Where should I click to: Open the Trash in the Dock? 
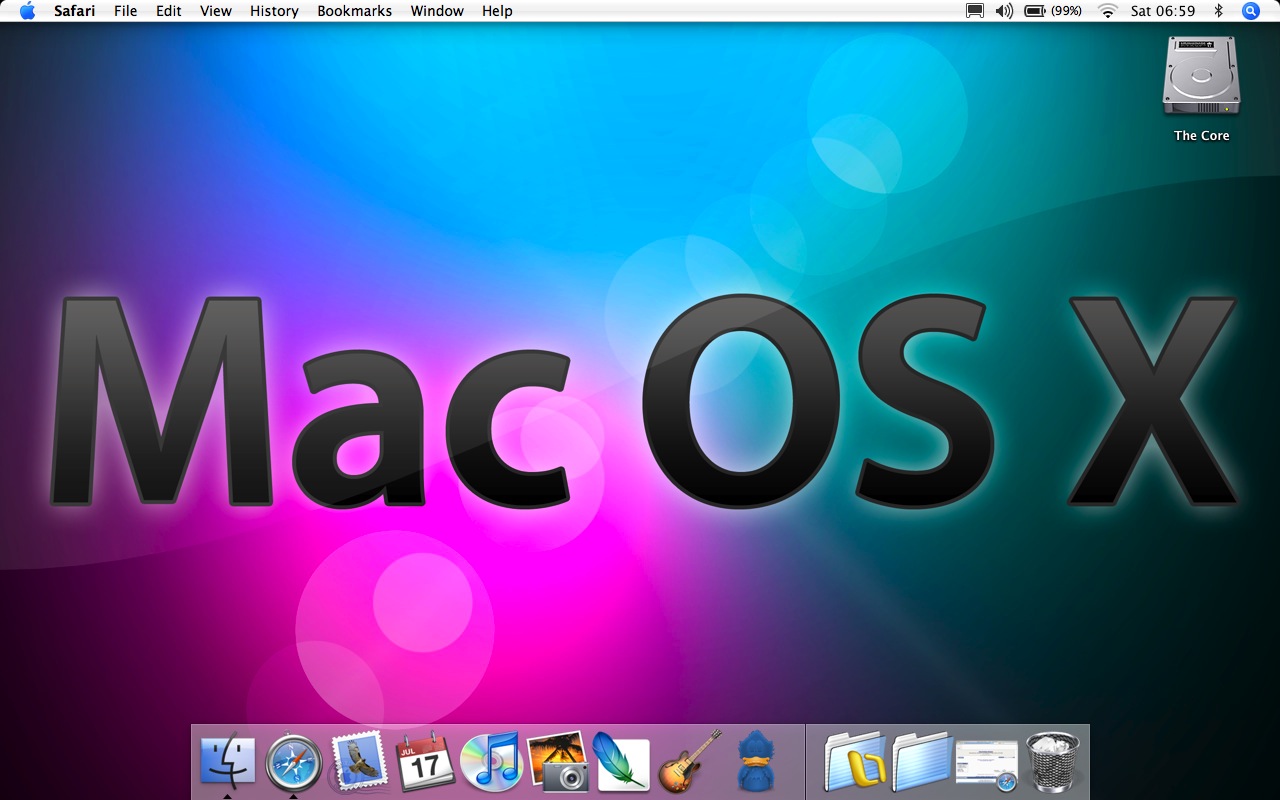[x=1053, y=762]
